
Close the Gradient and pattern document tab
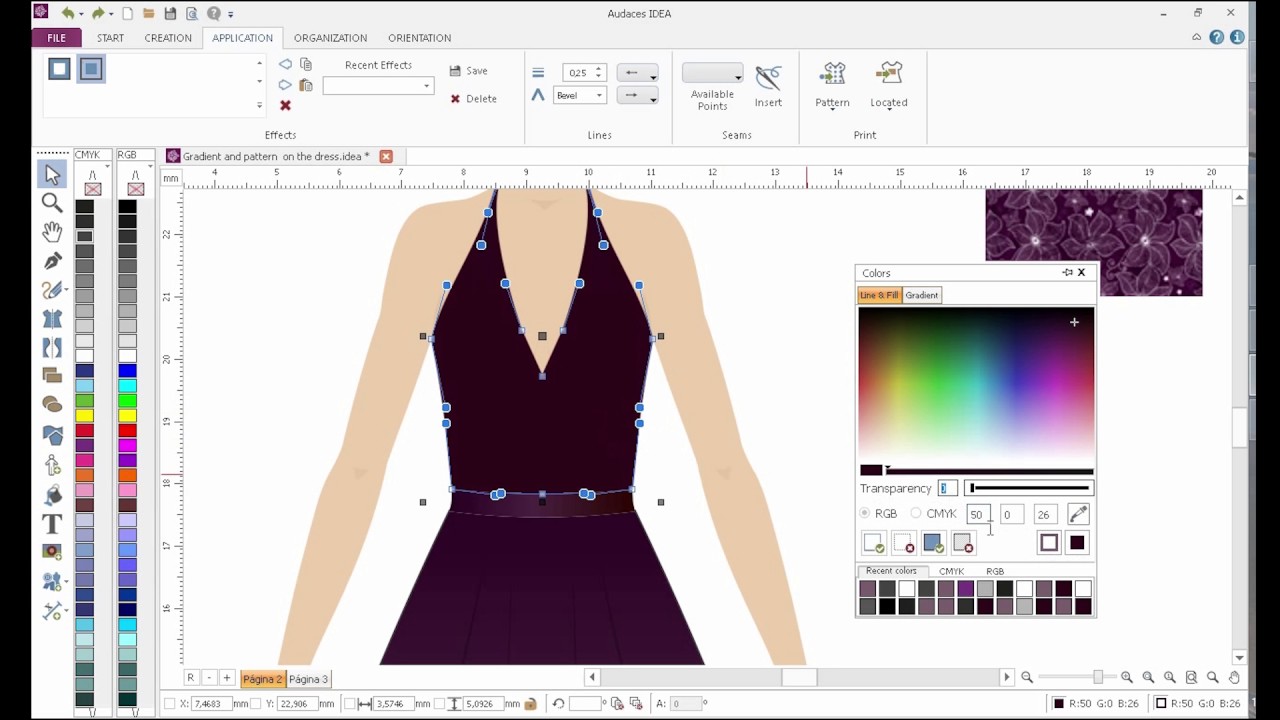[386, 156]
